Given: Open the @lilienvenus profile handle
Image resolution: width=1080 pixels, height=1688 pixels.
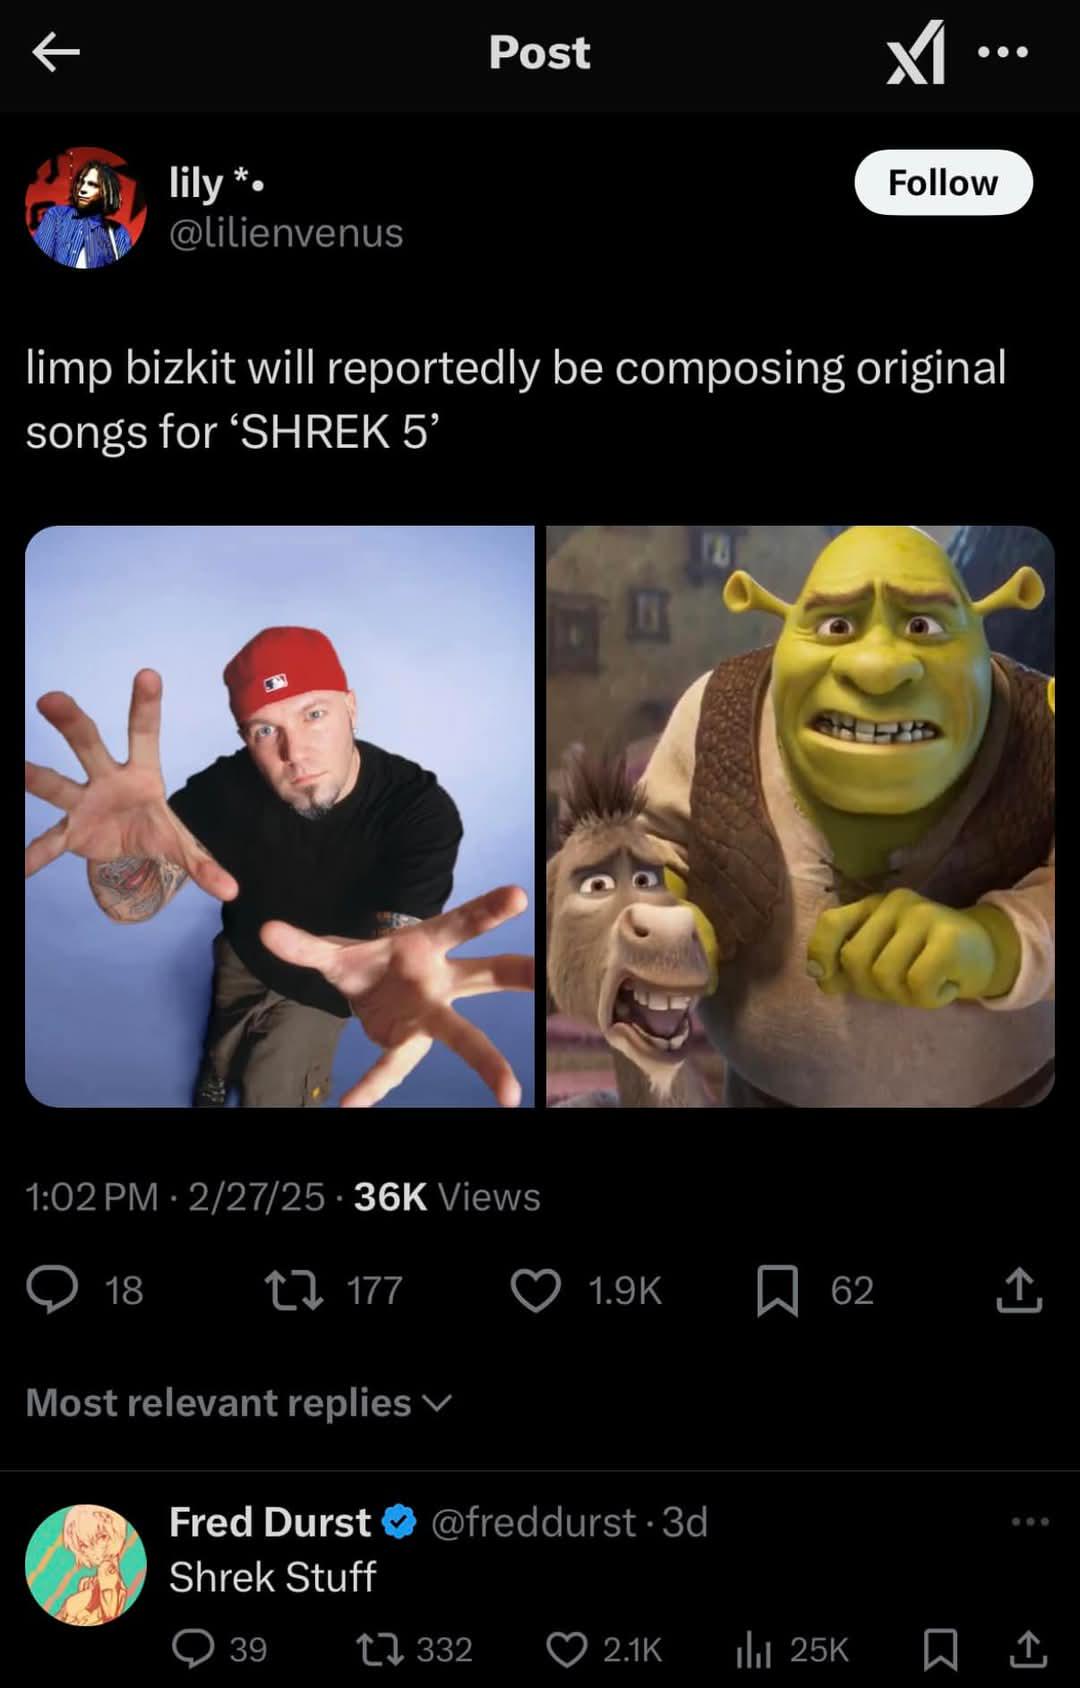Looking at the screenshot, I should point(286,233).
